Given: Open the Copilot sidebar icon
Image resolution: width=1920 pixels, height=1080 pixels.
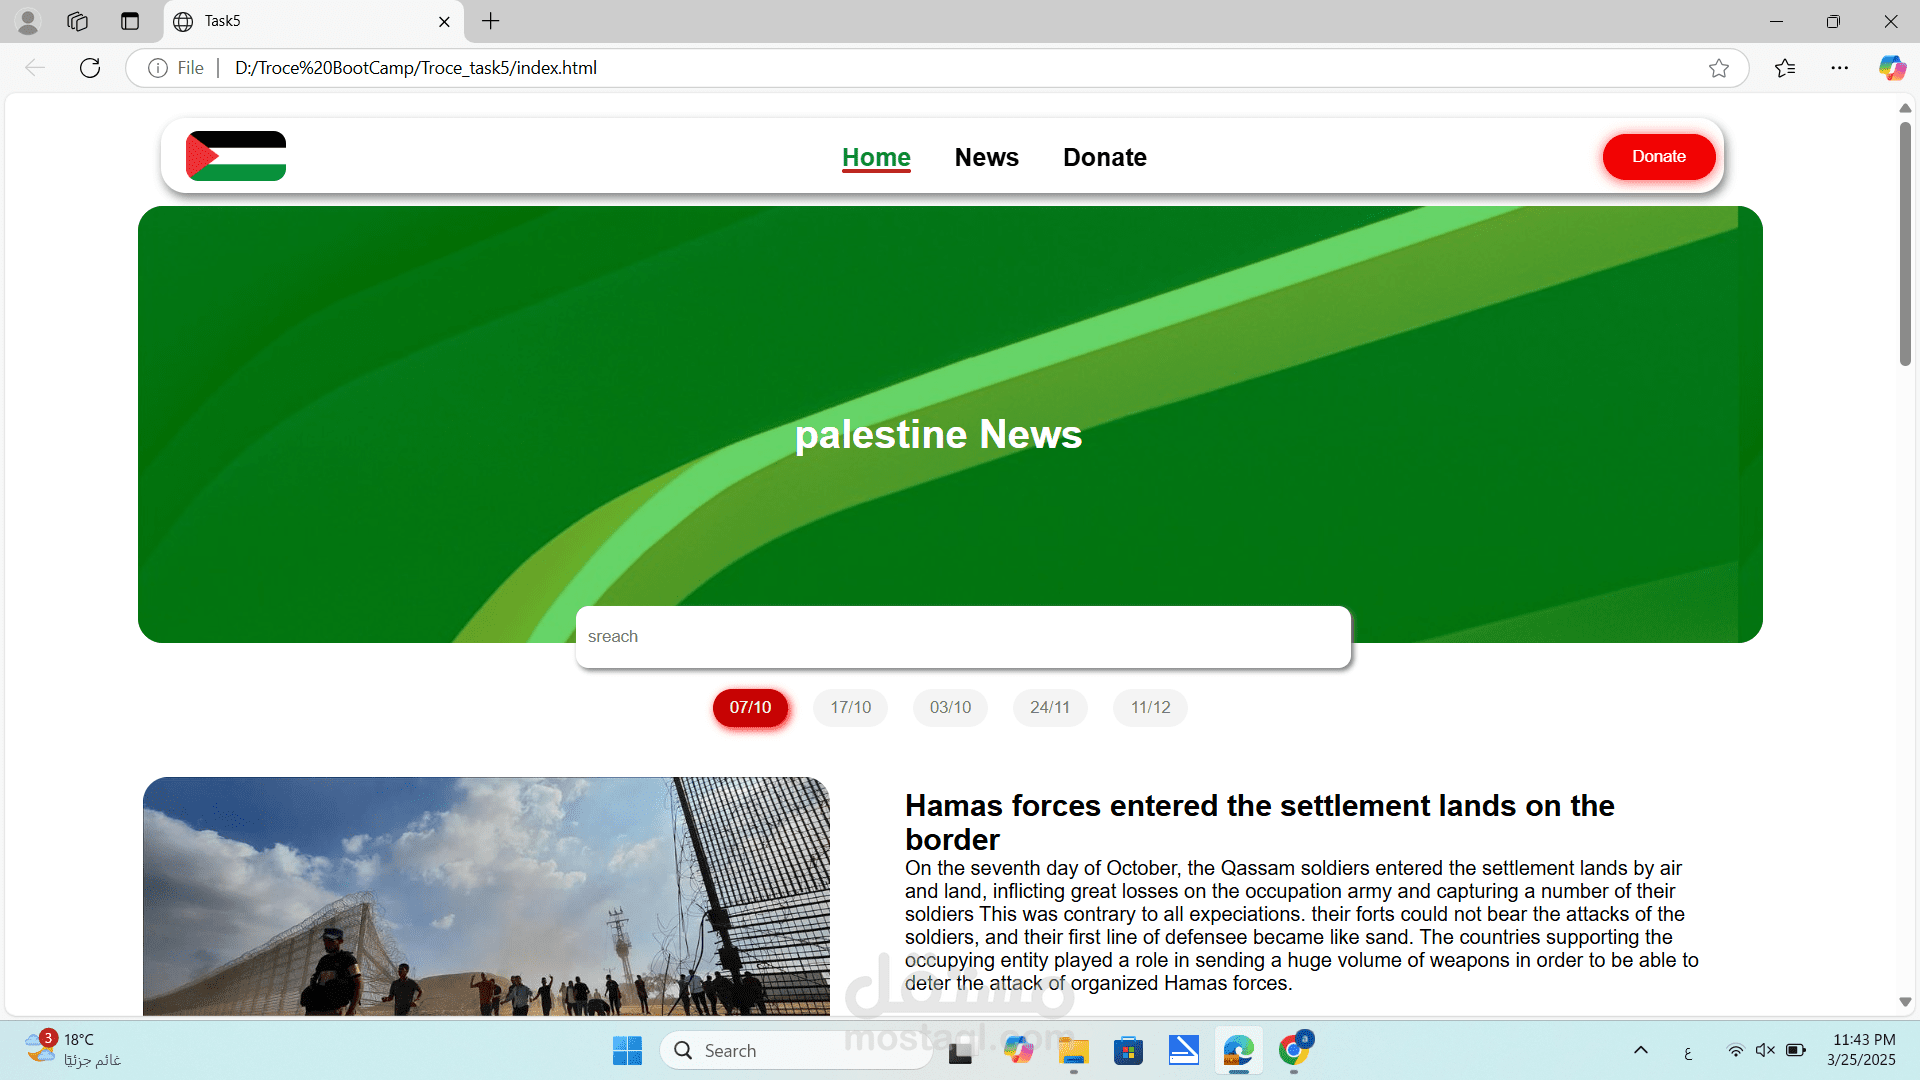Looking at the screenshot, I should [x=1892, y=68].
